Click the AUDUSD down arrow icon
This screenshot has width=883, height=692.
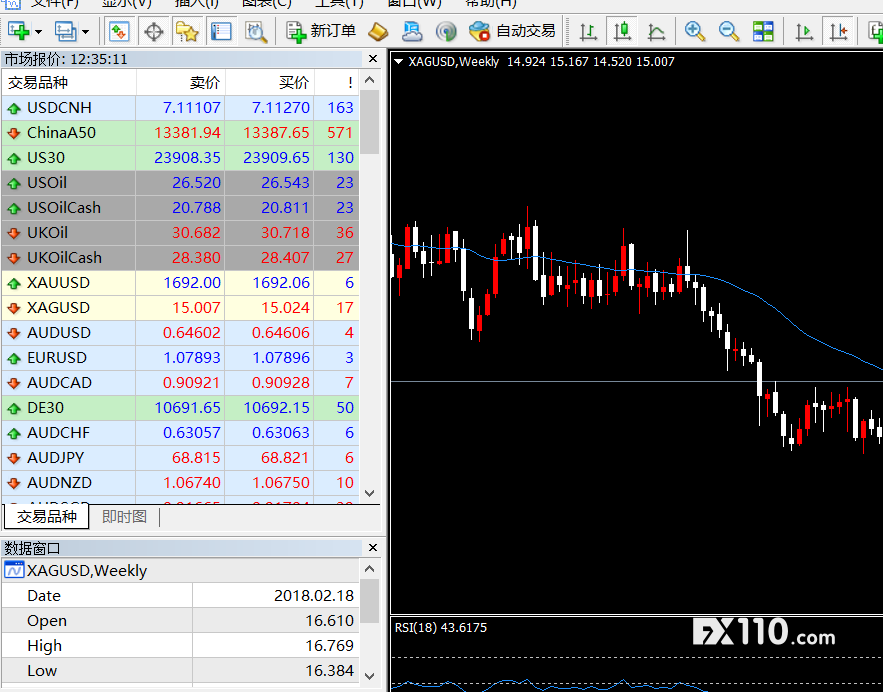tap(14, 333)
